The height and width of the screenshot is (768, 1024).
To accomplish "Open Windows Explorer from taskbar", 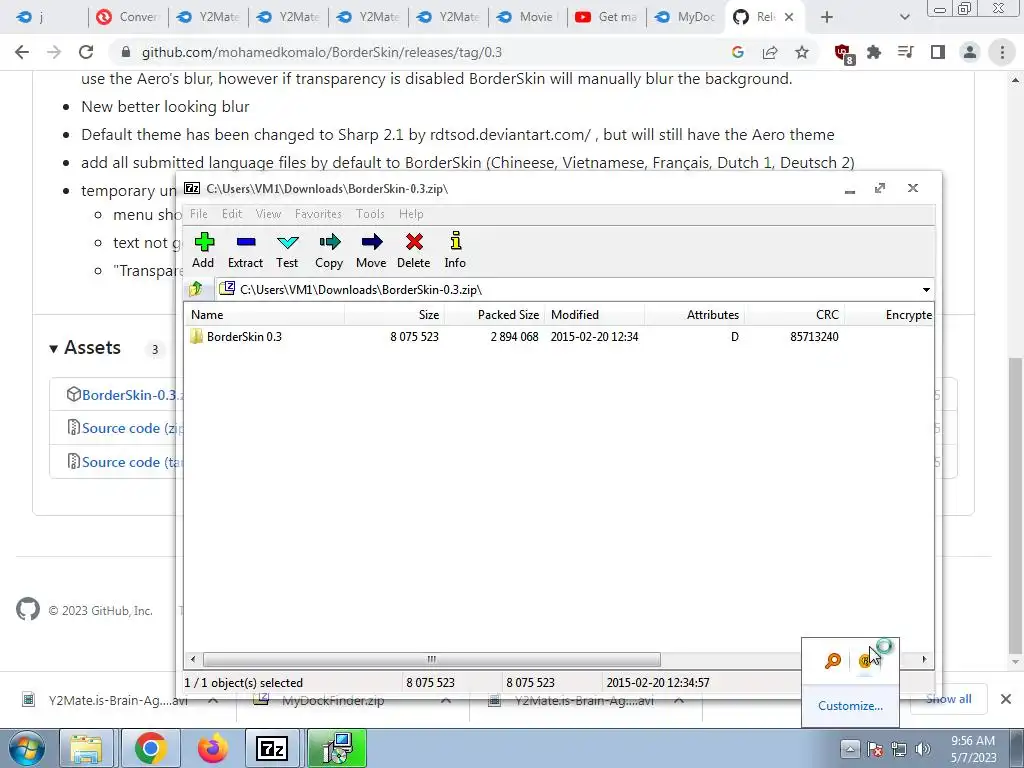I will click(x=86, y=748).
